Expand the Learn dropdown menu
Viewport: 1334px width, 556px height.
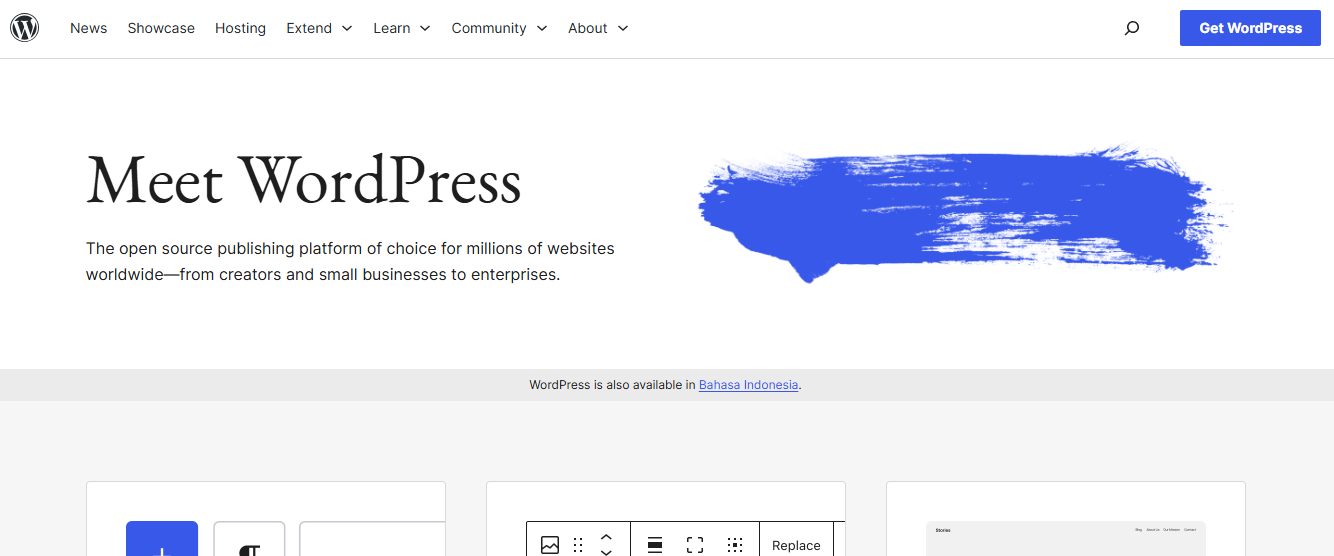(x=401, y=28)
